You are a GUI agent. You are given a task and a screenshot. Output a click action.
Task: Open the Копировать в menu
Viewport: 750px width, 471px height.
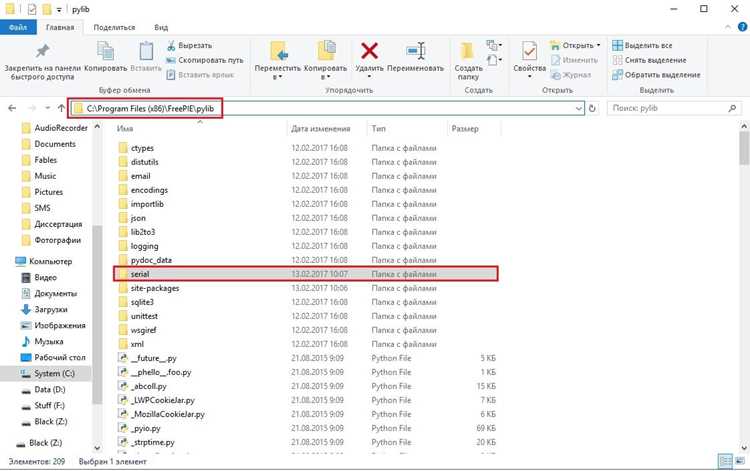tap(325, 61)
